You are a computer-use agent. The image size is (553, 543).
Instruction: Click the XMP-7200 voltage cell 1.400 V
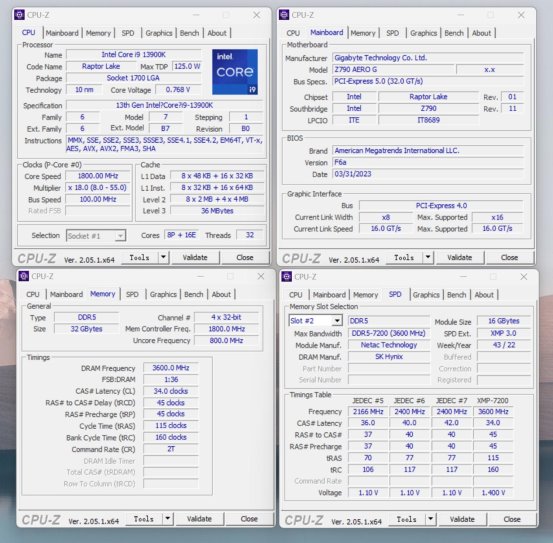[x=493, y=493]
